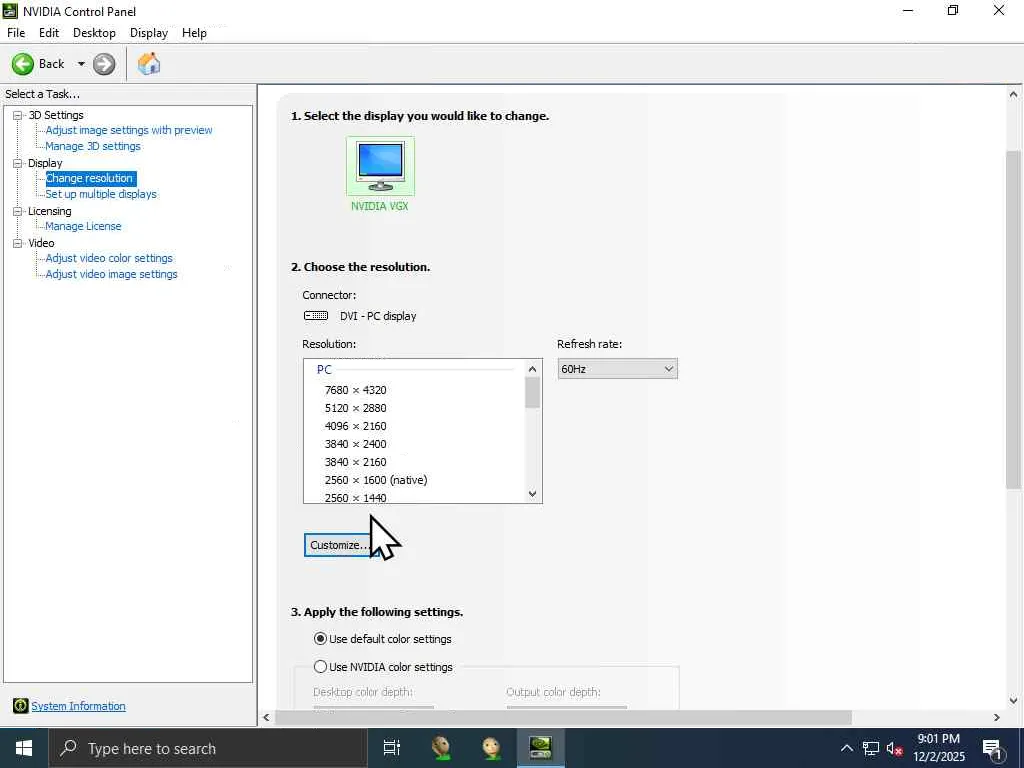Open Task View on the taskbar
This screenshot has width=1024, height=768.
coord(391,748)
